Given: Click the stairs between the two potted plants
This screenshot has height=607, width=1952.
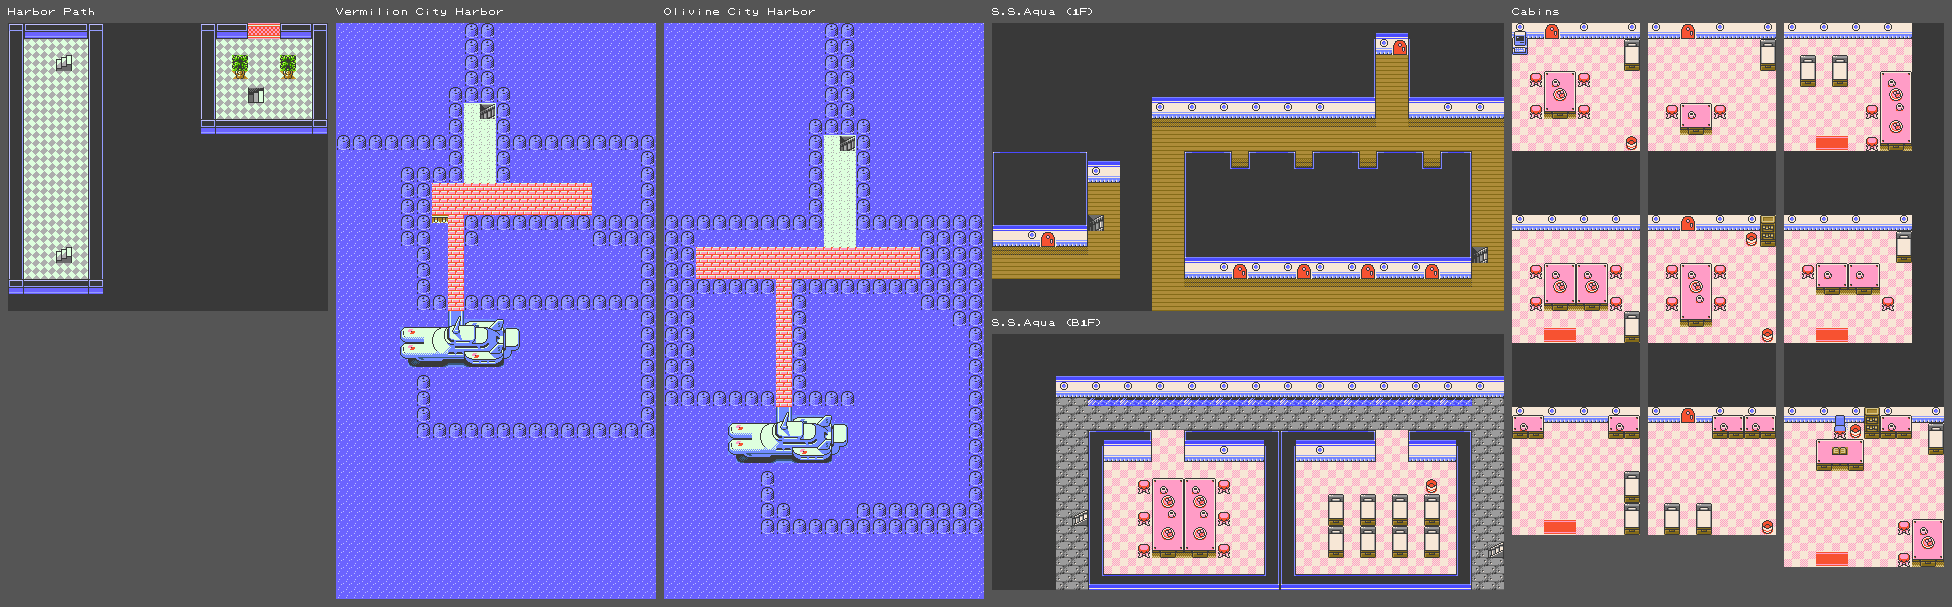Looking at the screenshot, I should 256,95.
